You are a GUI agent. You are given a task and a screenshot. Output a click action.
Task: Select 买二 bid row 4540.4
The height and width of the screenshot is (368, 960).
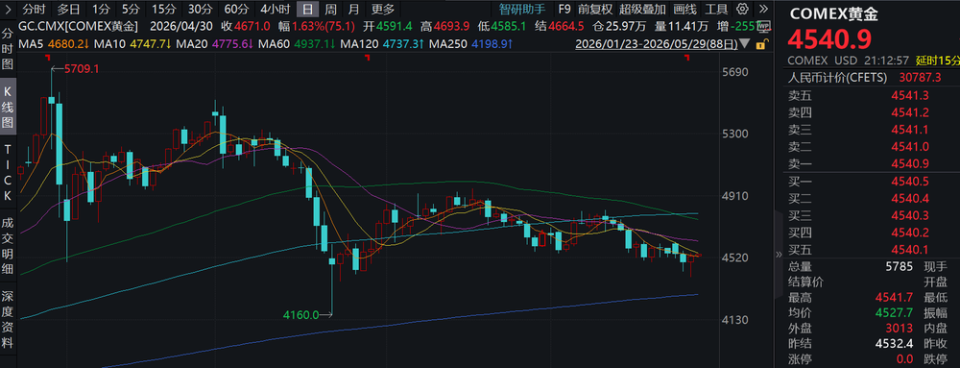[x=871, y=198]
